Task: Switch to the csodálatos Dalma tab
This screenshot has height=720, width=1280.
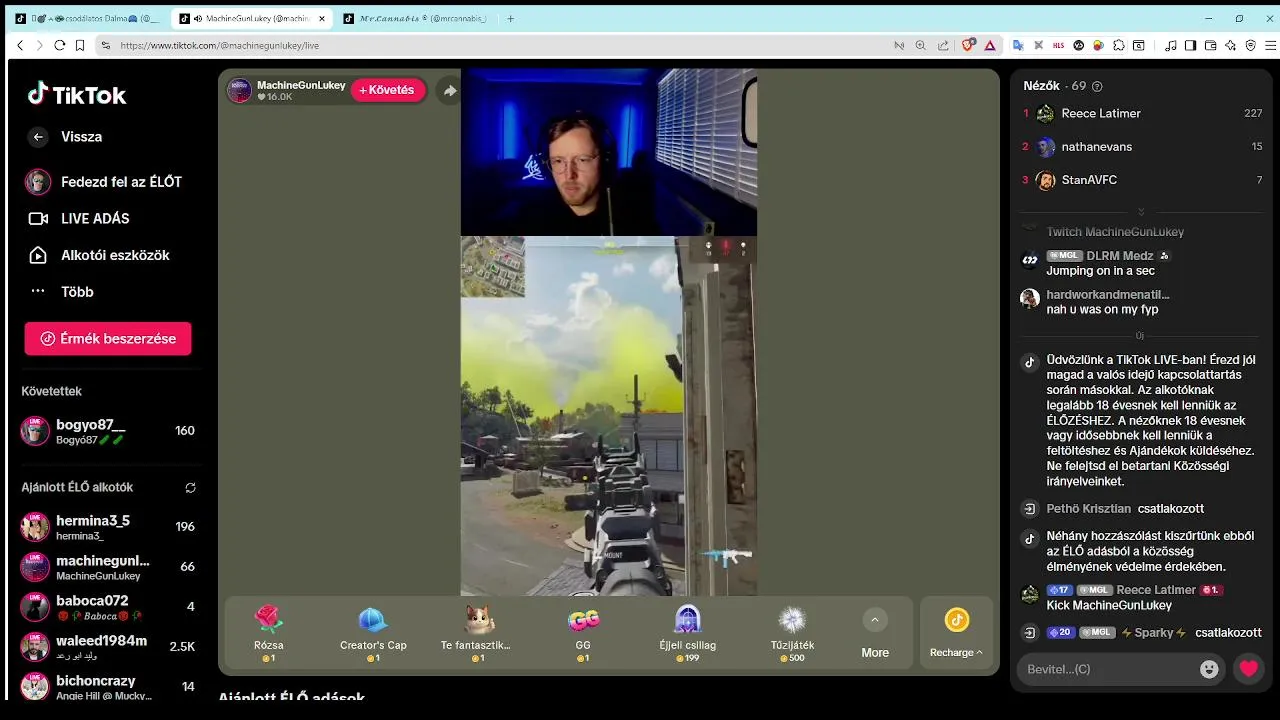Action: pyautogui.click(x=92, y=19)
